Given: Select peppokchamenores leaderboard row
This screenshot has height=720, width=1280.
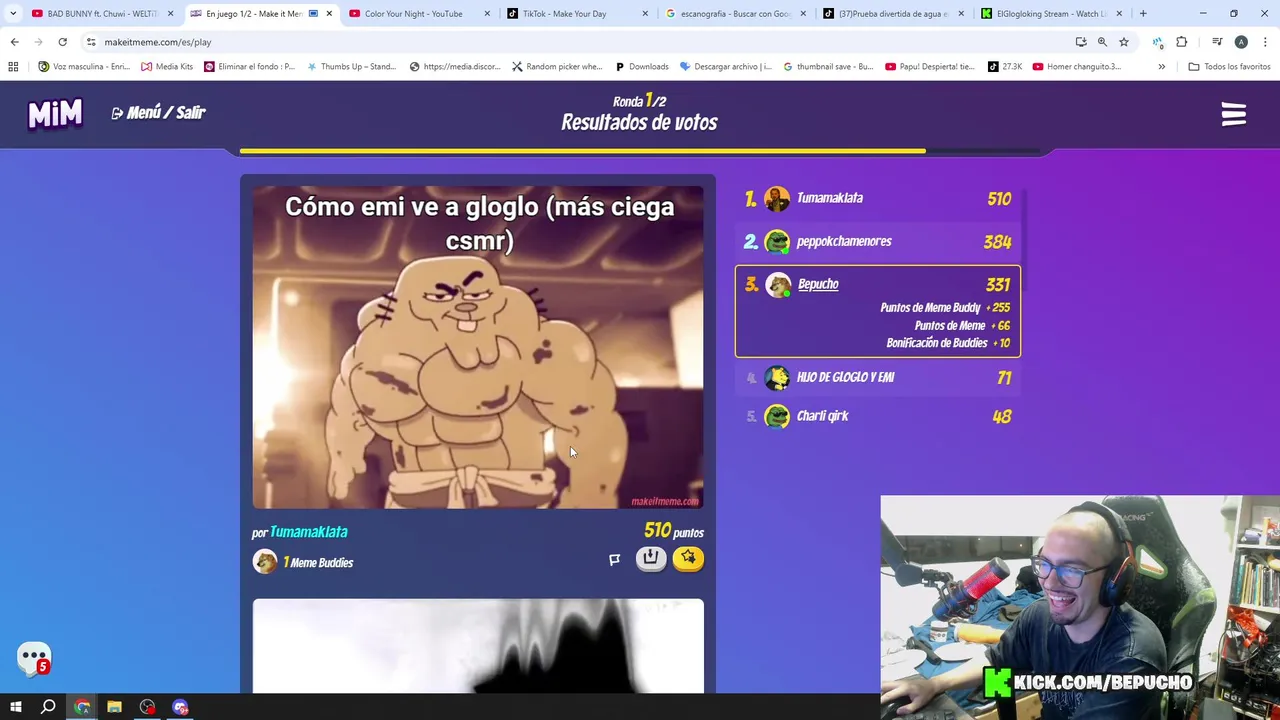Looking at the screenshot, I should pyautogui.click(x=878, y=241).
